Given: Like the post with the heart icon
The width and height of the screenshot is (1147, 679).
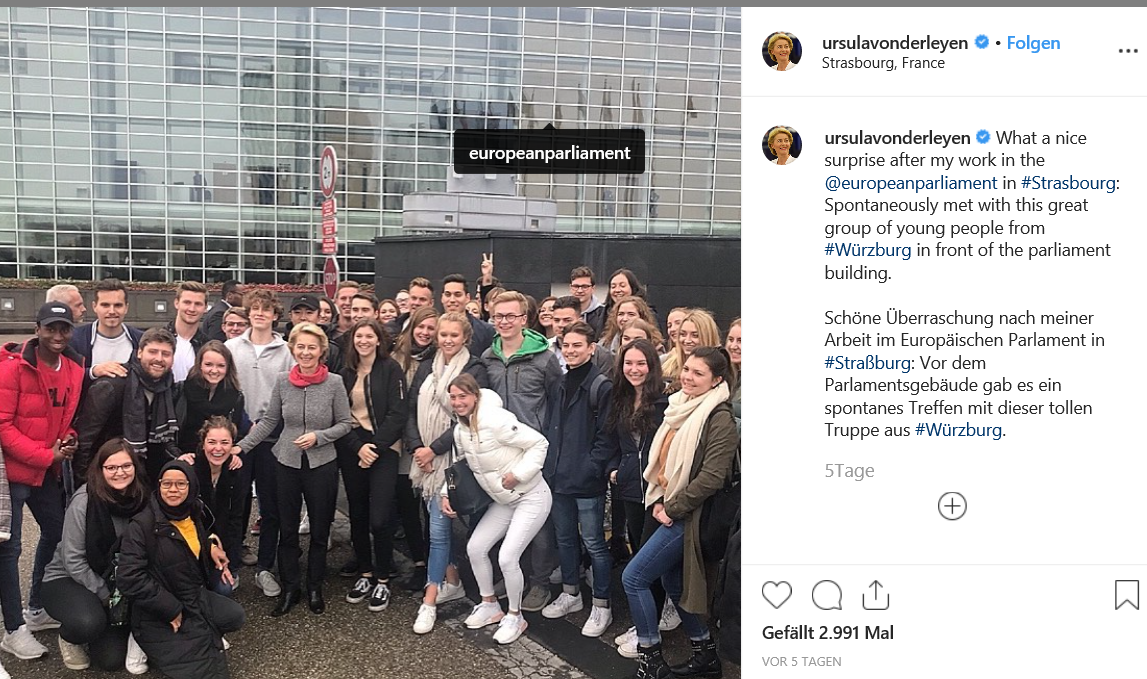Looking at the screenshot, I should [x=776, y=595].
